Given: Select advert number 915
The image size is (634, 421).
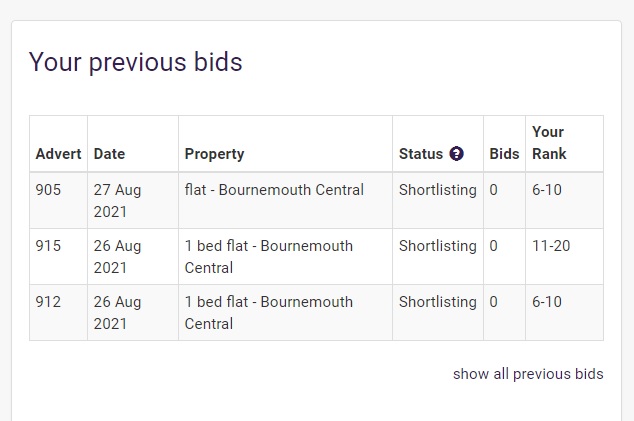Looking at the screenshot, I should (48, 246).
